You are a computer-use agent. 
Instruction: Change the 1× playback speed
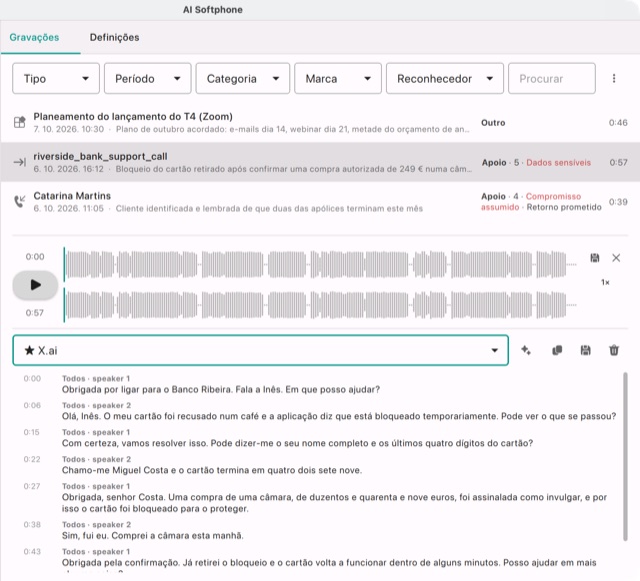(605, 282)
